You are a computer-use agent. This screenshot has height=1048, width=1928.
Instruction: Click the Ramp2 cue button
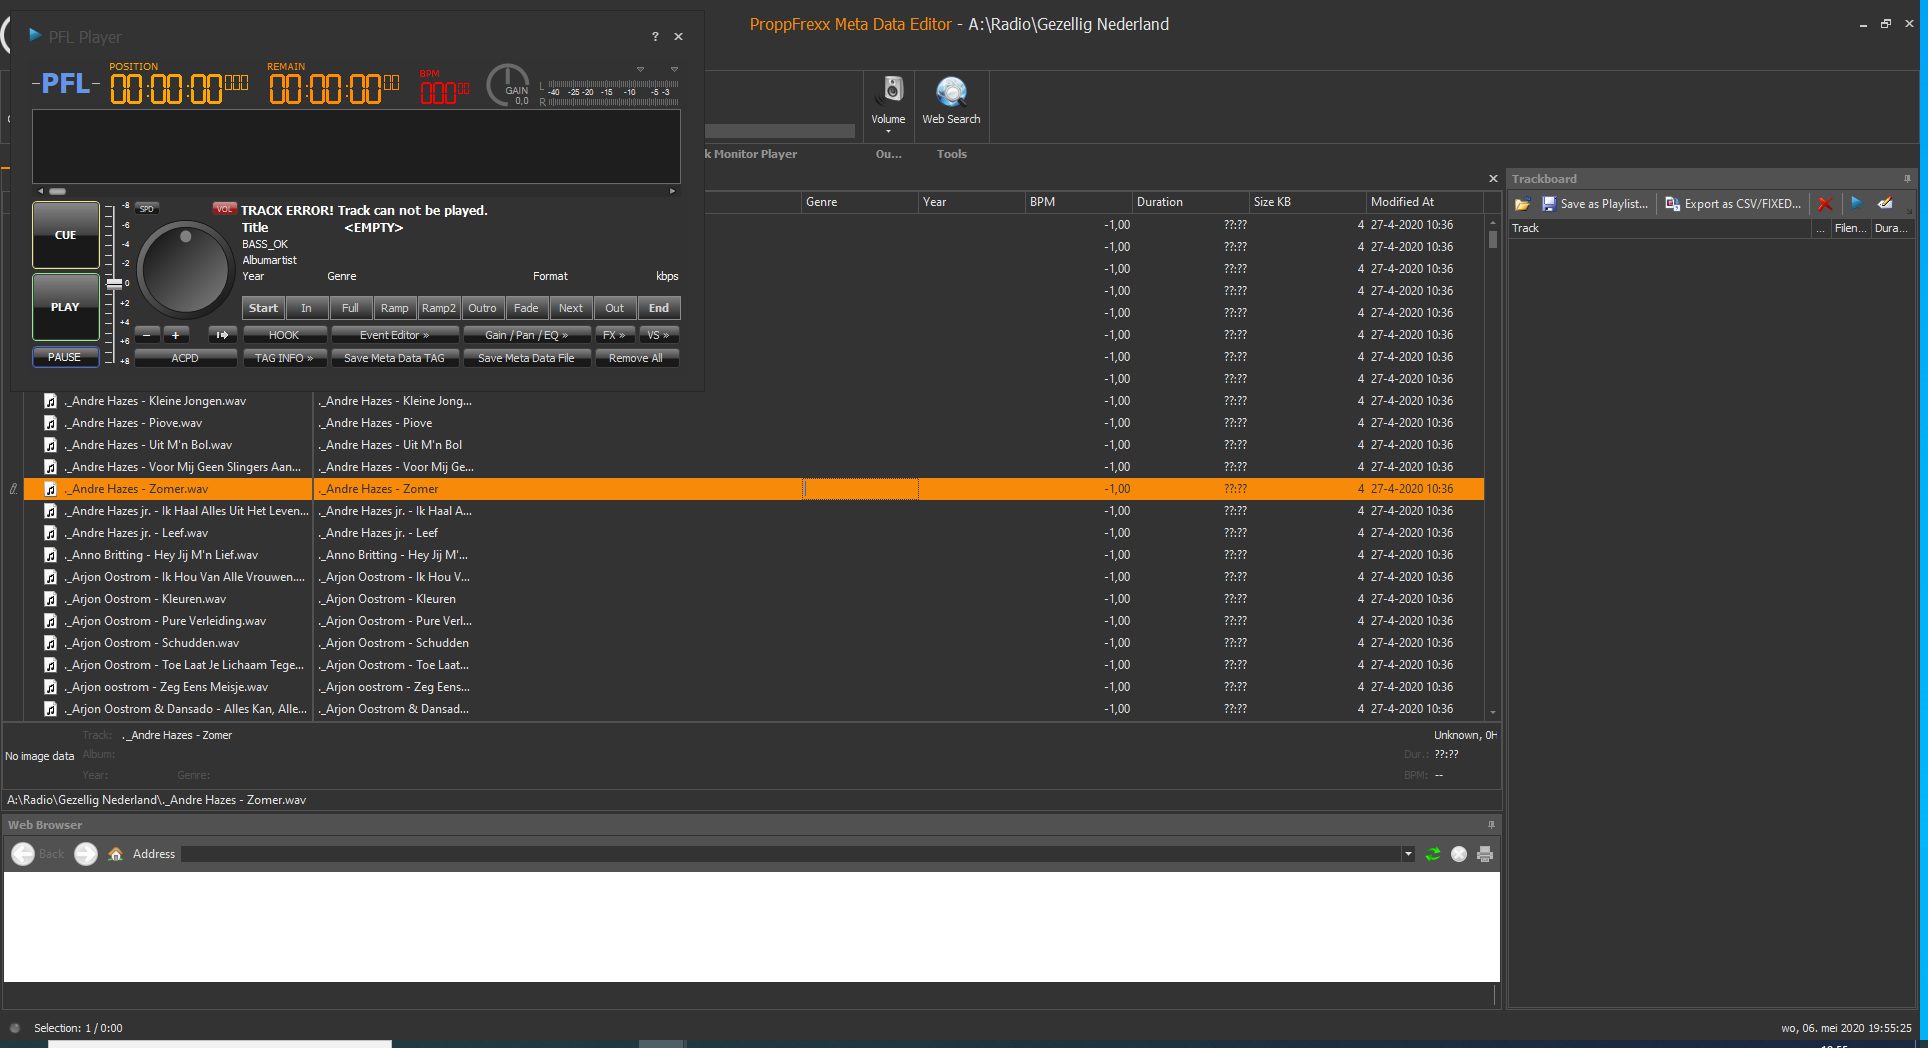[438, 308]
